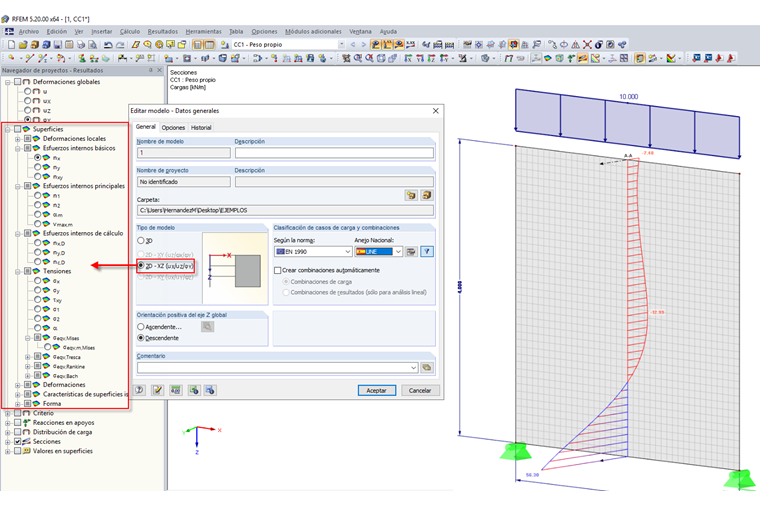
Task: Click the New model toolbar icon
Action: 11,45
